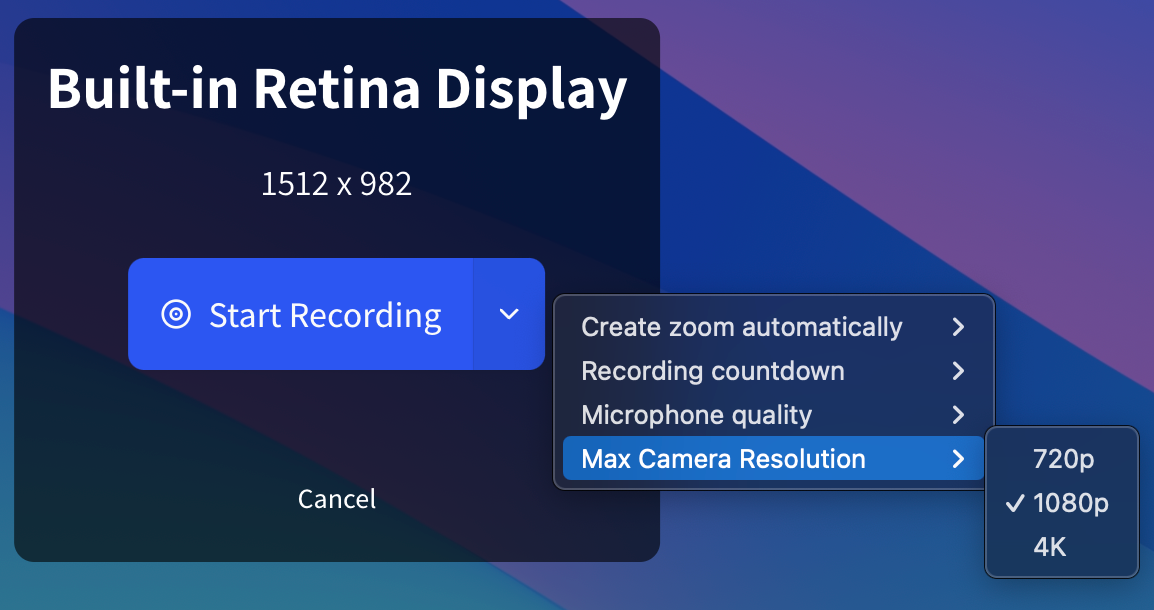Open the dropdown arrow next to Start Recording
This screenshot has width=1154, height=610.
pos(509,314)
